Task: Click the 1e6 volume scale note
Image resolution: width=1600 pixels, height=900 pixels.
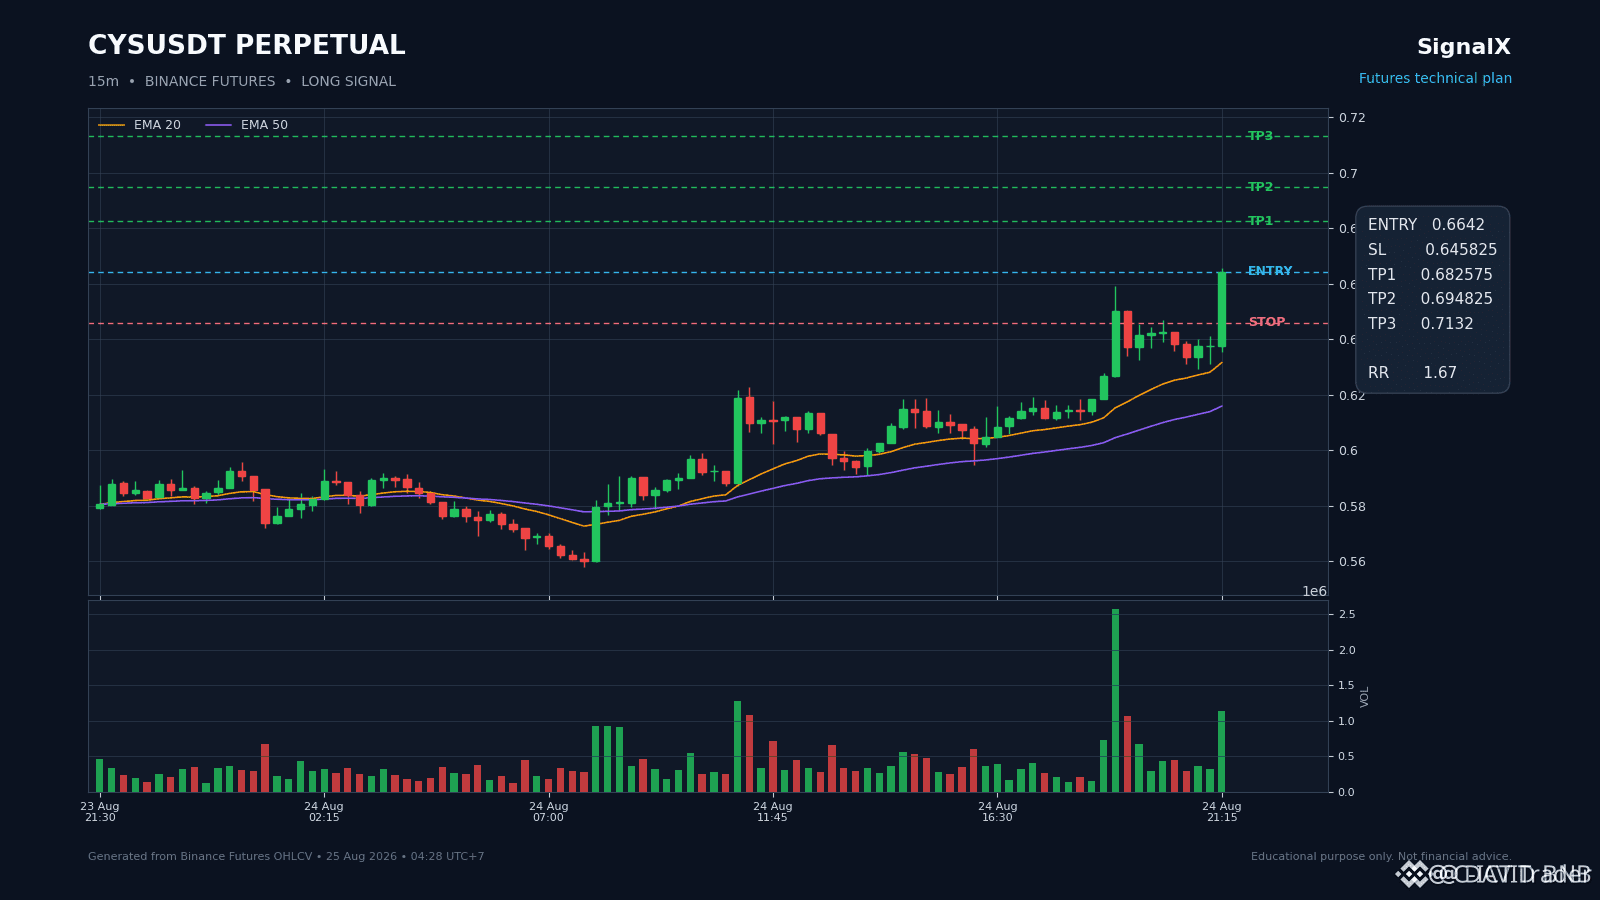Action: 1314,591
